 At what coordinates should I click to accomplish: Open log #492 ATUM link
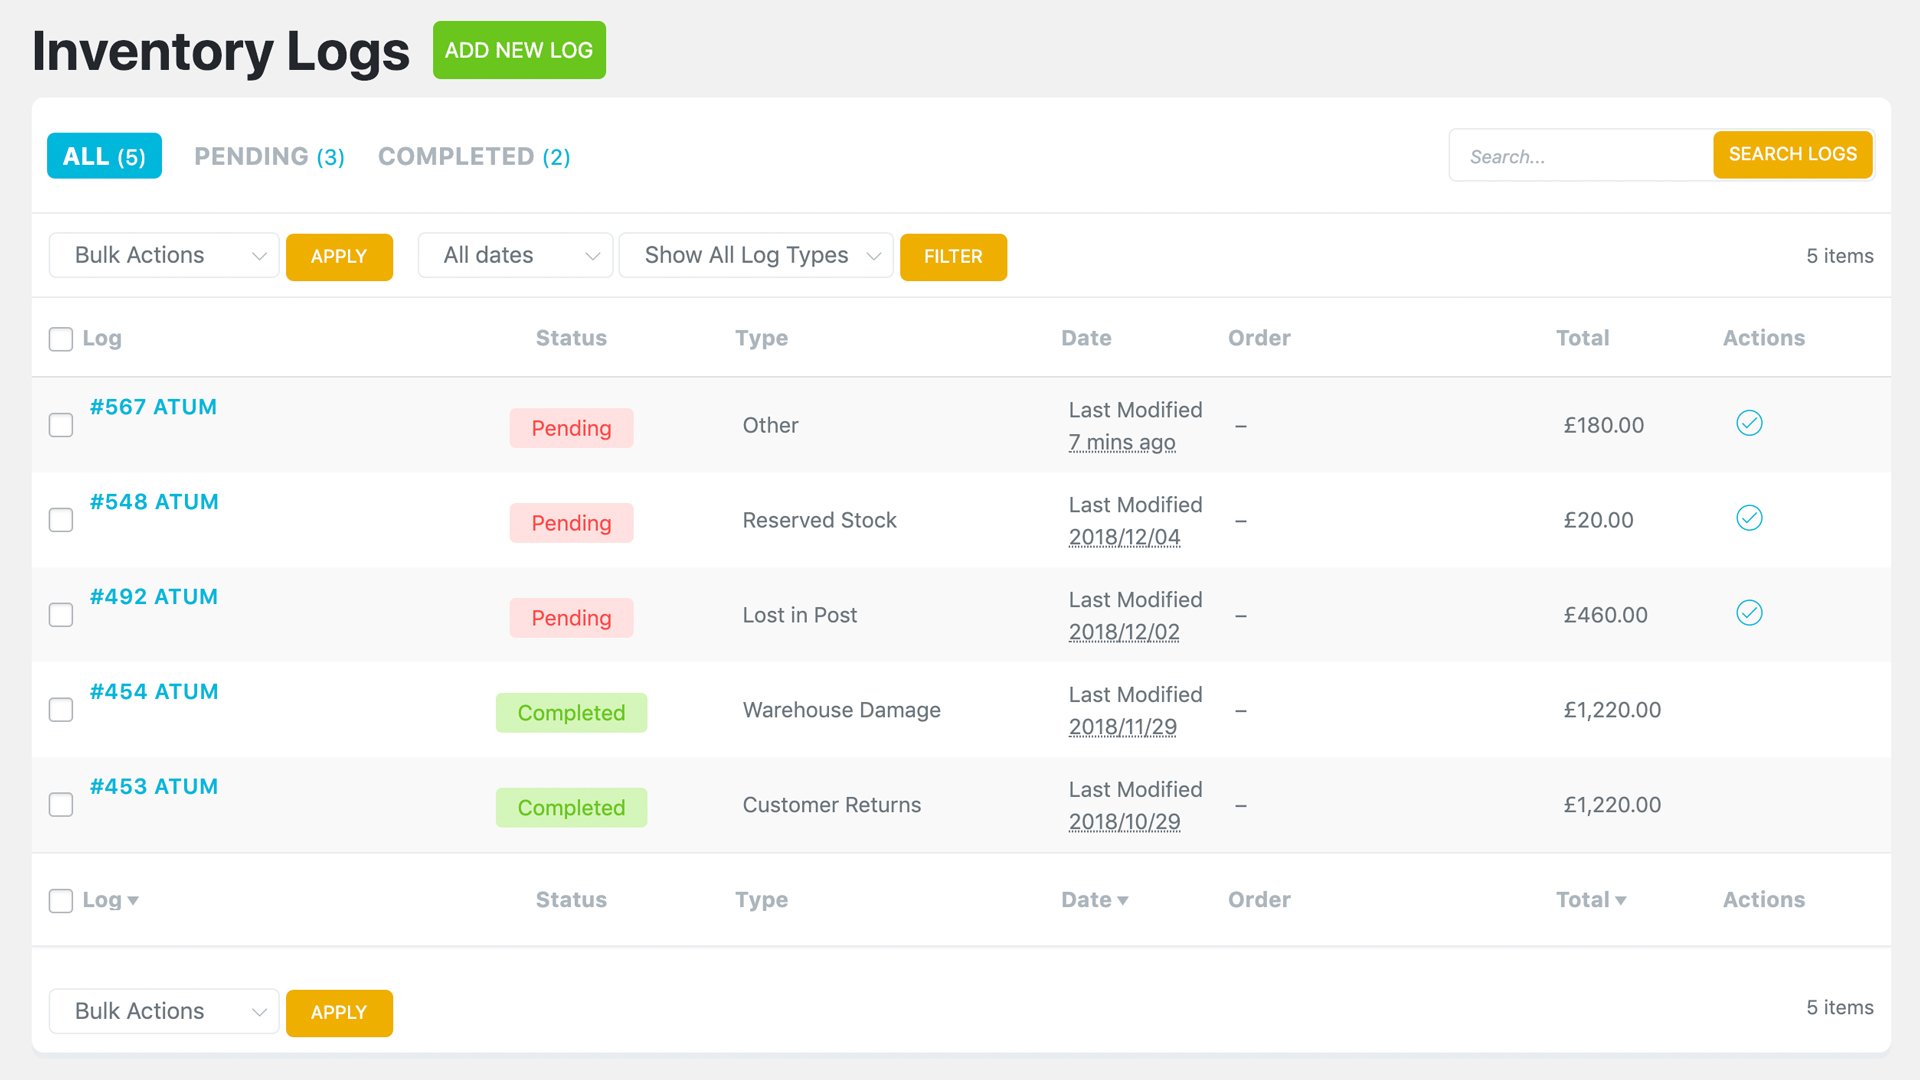(x=154, y=597)
